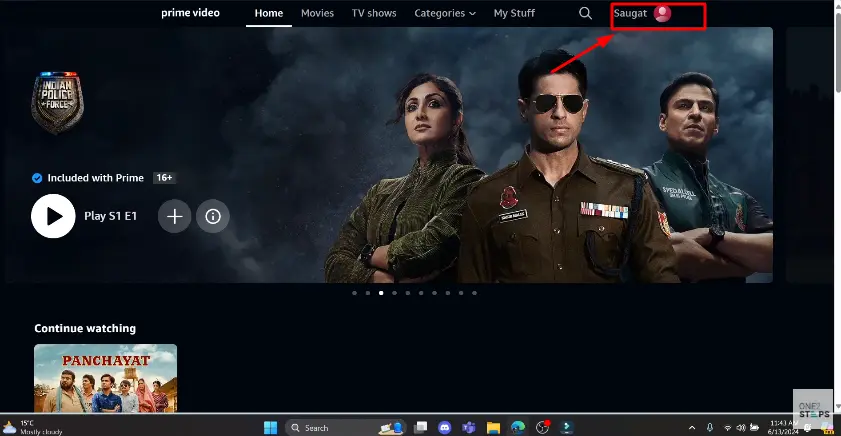The width and height of the screenshot is (841, 436).
Task: Select the Home tab
Action: pos(269,13)
